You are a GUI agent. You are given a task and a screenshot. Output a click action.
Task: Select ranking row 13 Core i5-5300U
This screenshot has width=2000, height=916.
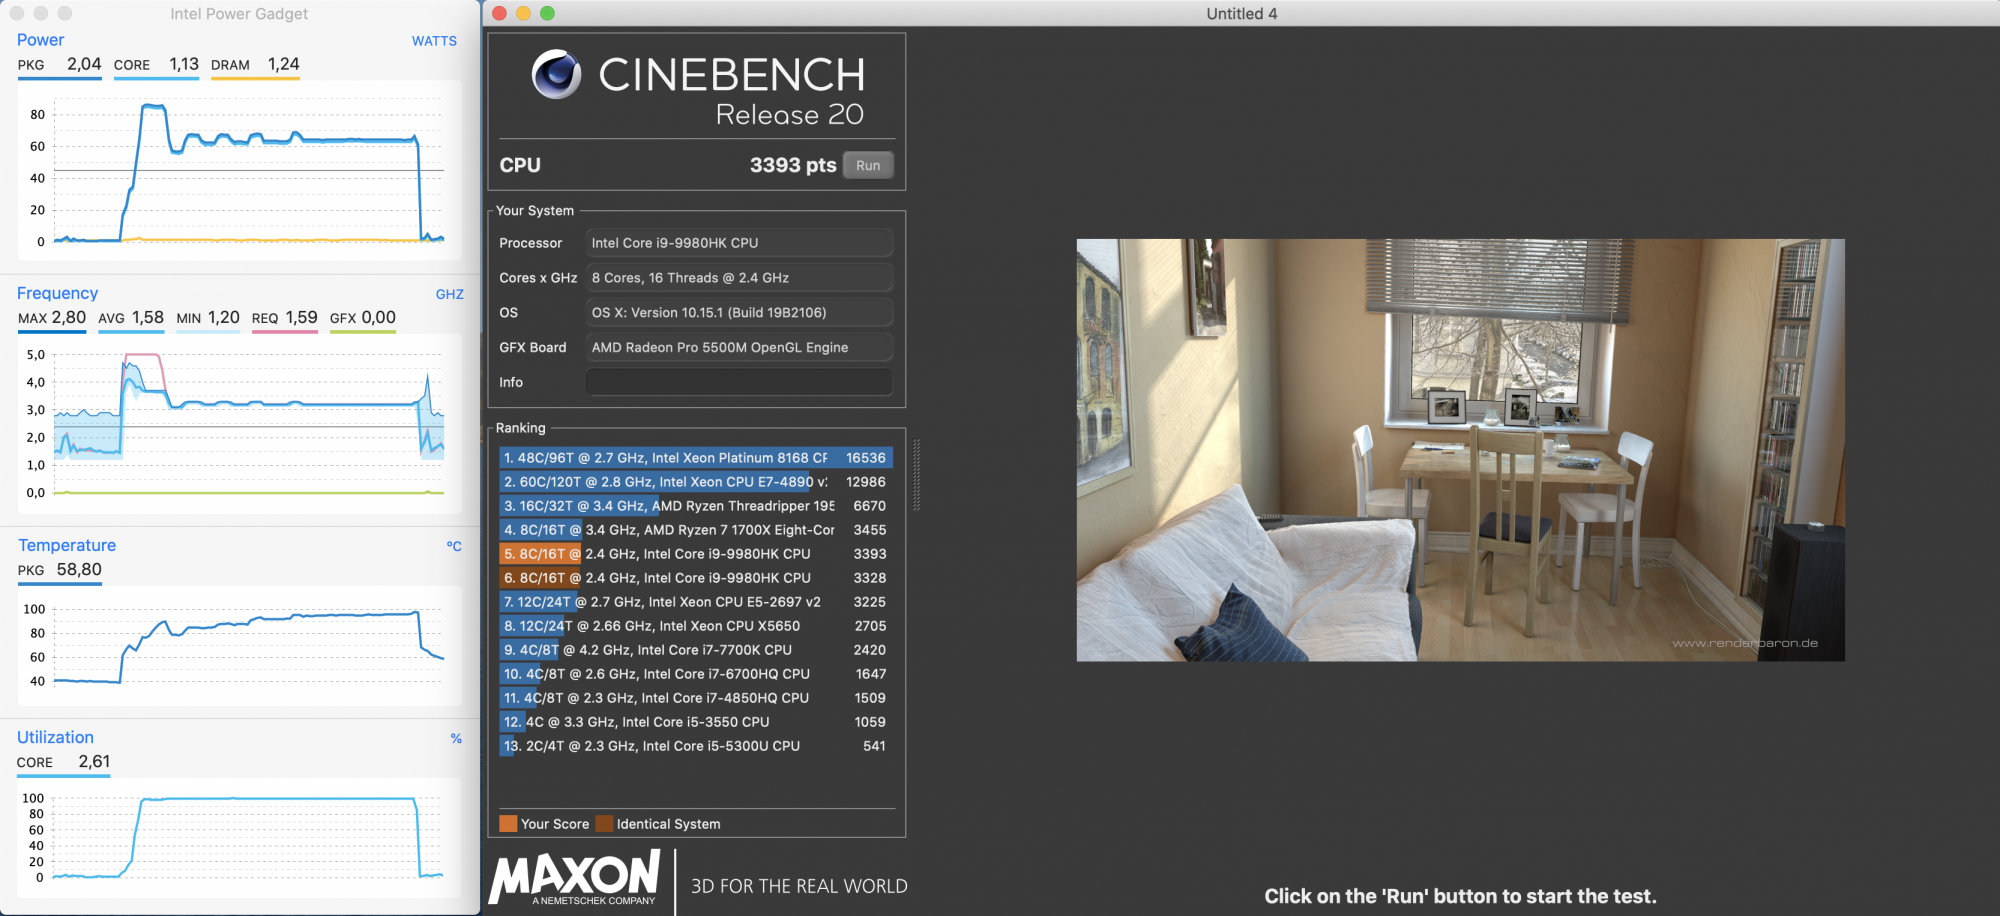click(x=696, y=746)
